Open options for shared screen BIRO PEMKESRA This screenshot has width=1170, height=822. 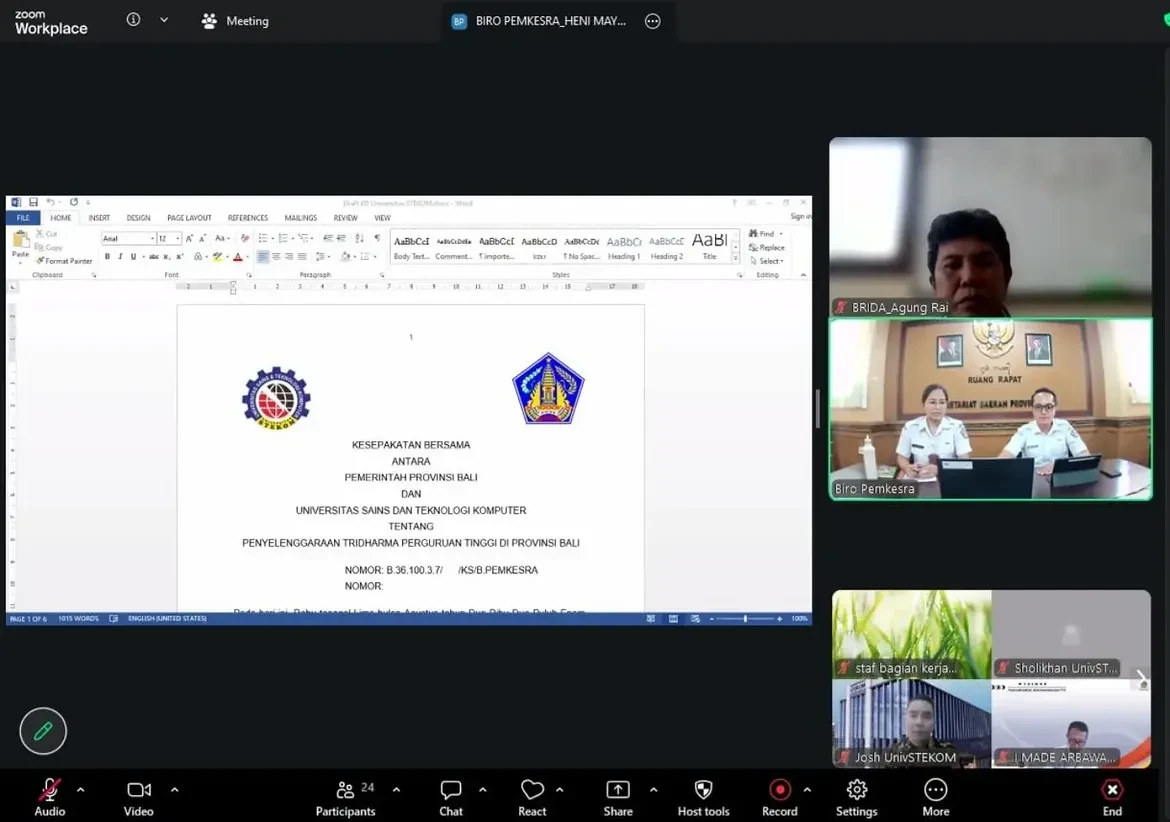coord(653,21)
